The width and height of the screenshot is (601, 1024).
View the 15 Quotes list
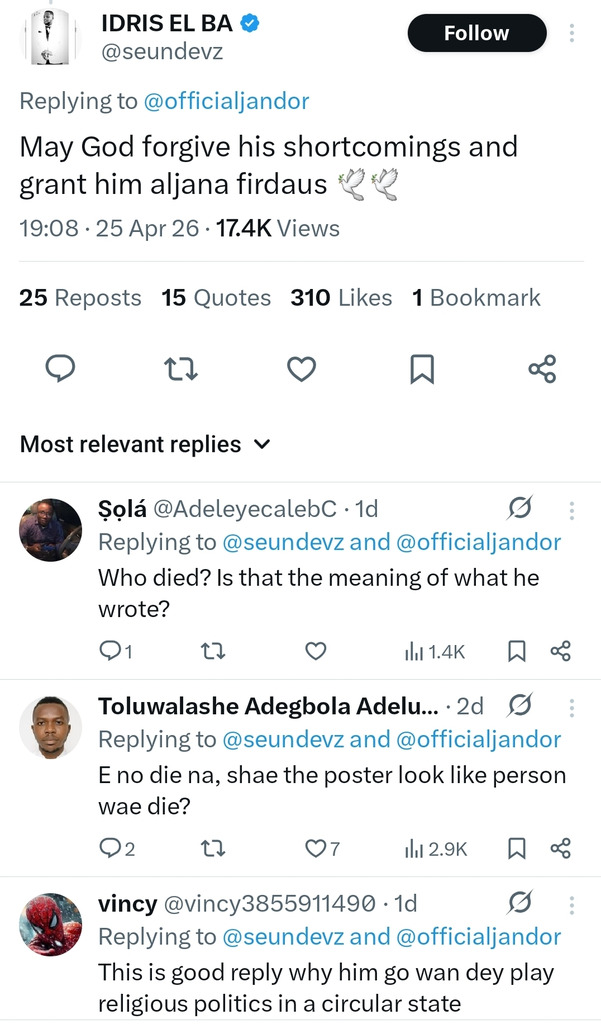pyautogui.click(x=216, y=298)
